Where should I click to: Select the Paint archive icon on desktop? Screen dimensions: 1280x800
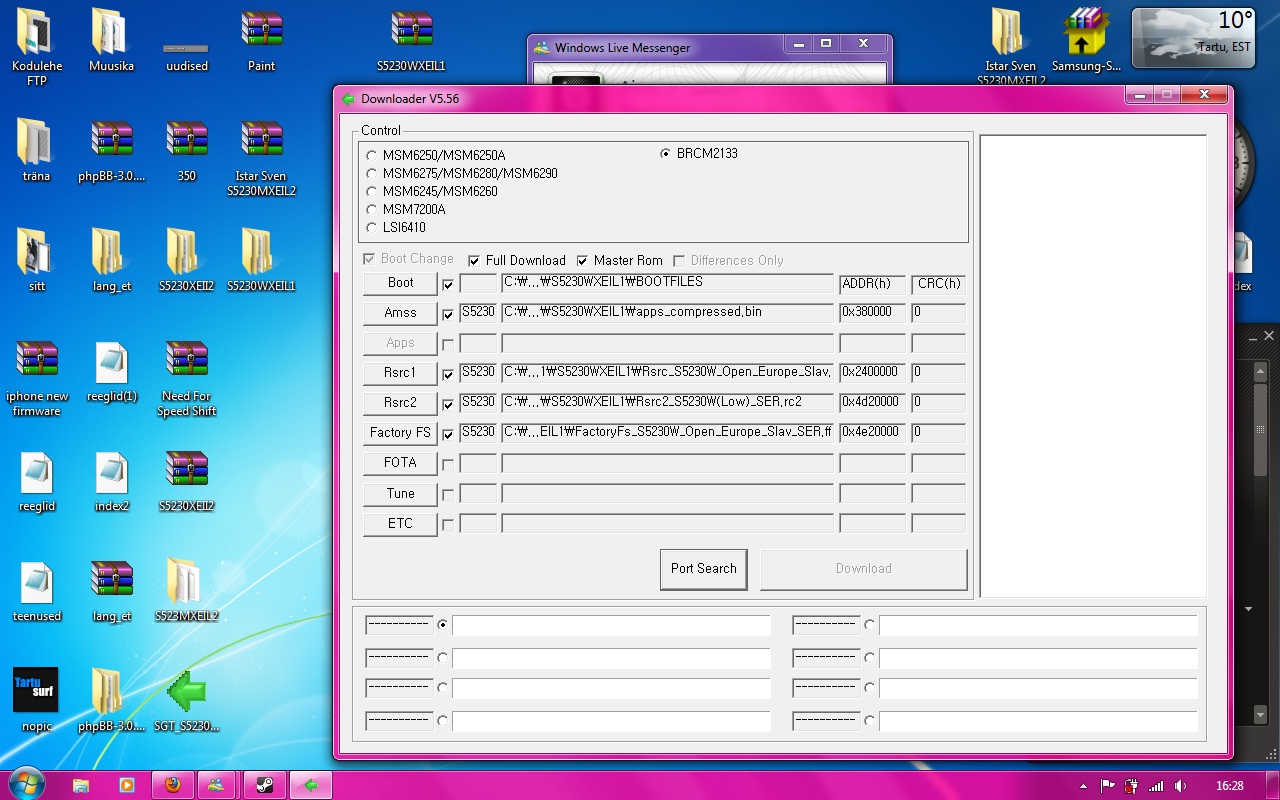tap(261, 40)
